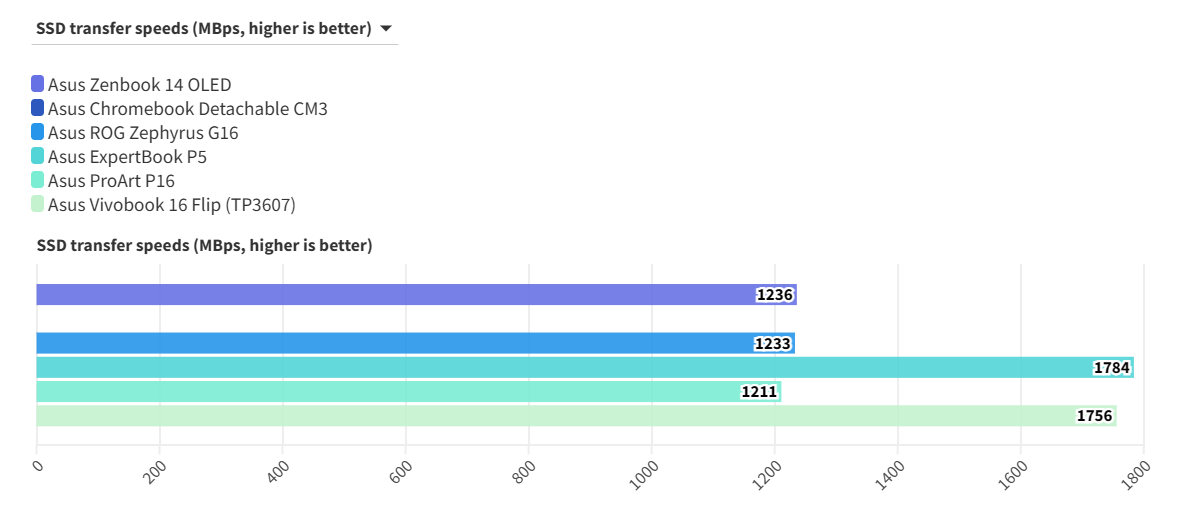Click the Asus ProArt P16 legend swatch
The height and width of the screenshot is (505, 1184).
38,180
